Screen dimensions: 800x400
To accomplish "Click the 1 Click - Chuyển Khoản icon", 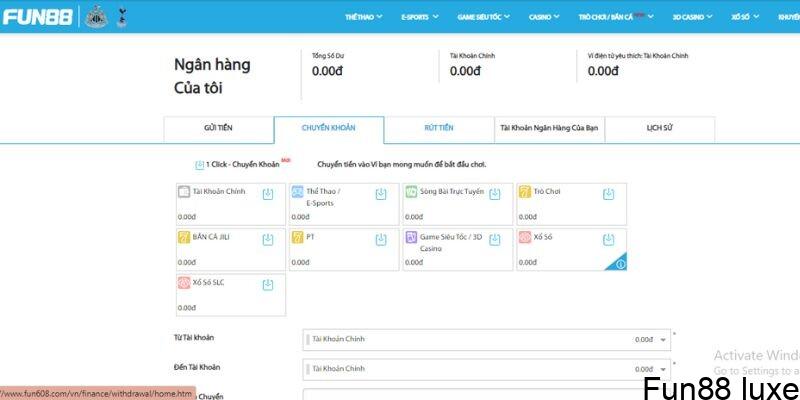I will click(199, 165).
